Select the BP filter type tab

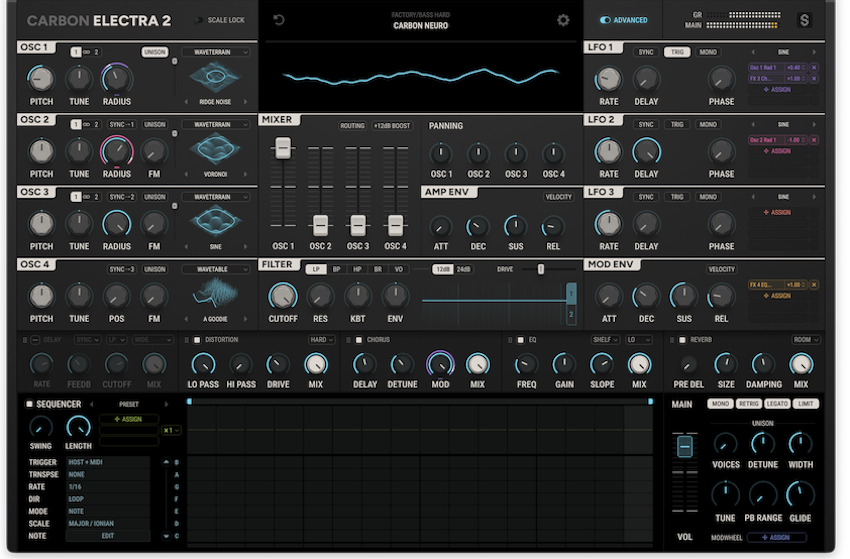(x=337, y=269)
